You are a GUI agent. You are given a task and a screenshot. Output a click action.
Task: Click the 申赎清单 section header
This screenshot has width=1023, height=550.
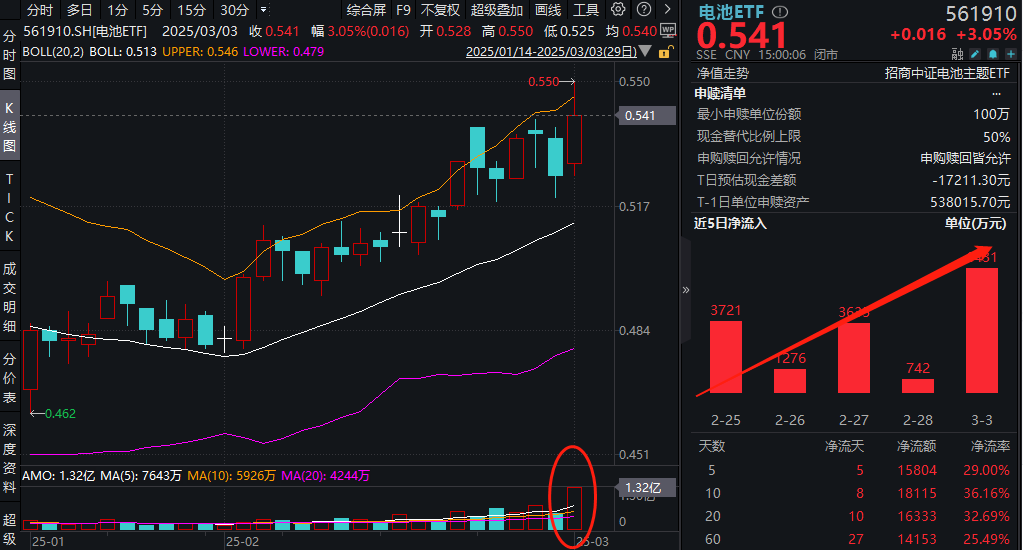click(720, 93)
